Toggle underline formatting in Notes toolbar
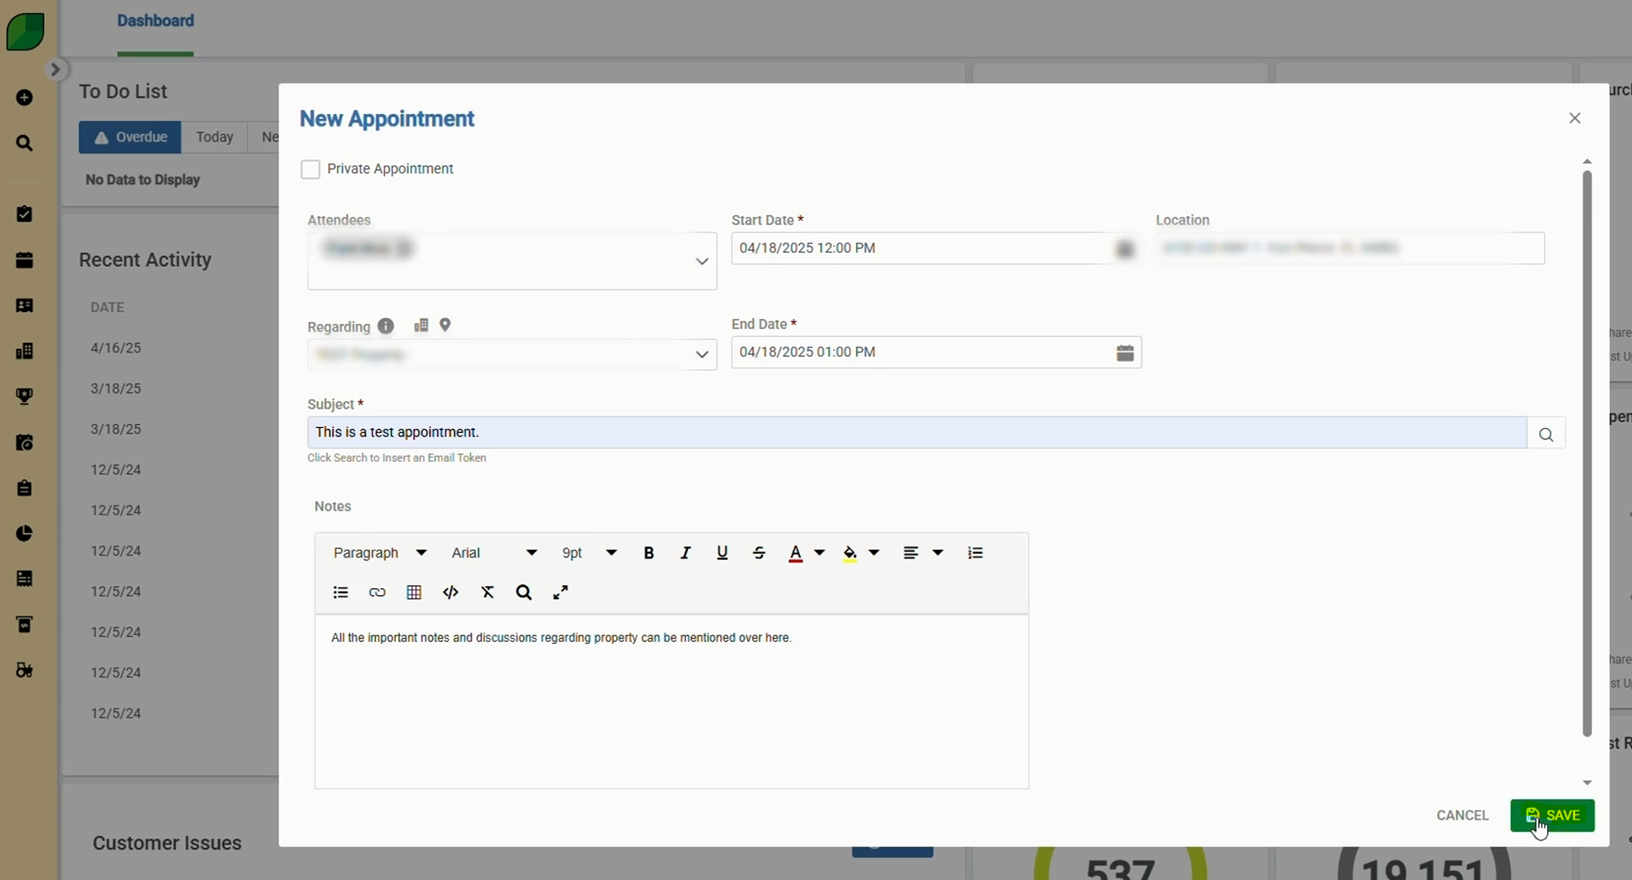This screenshot has height=880, width=1632. pos(722,553)
